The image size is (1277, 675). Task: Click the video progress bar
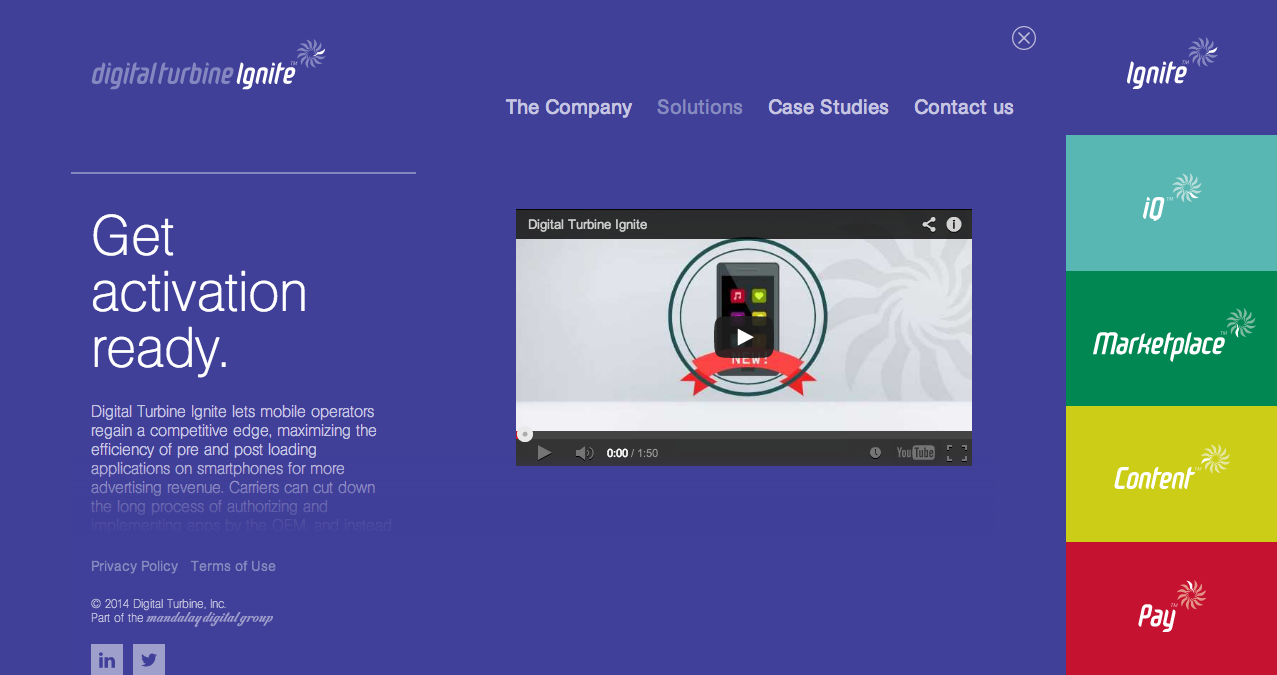743,432
